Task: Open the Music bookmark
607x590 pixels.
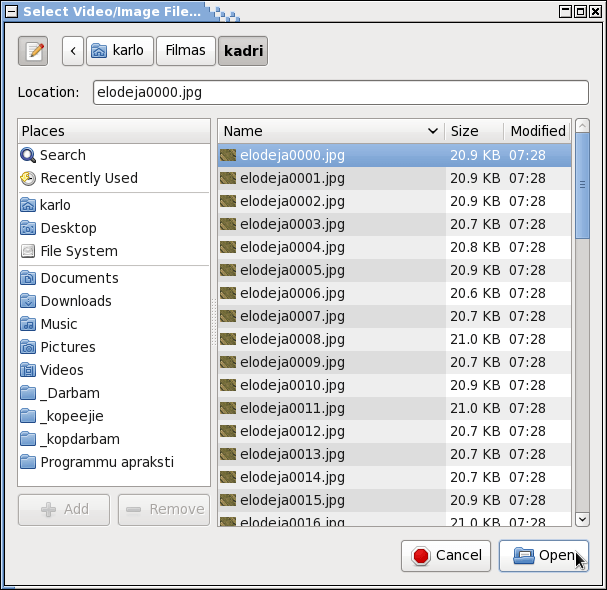Action: [x=114, y=324]
